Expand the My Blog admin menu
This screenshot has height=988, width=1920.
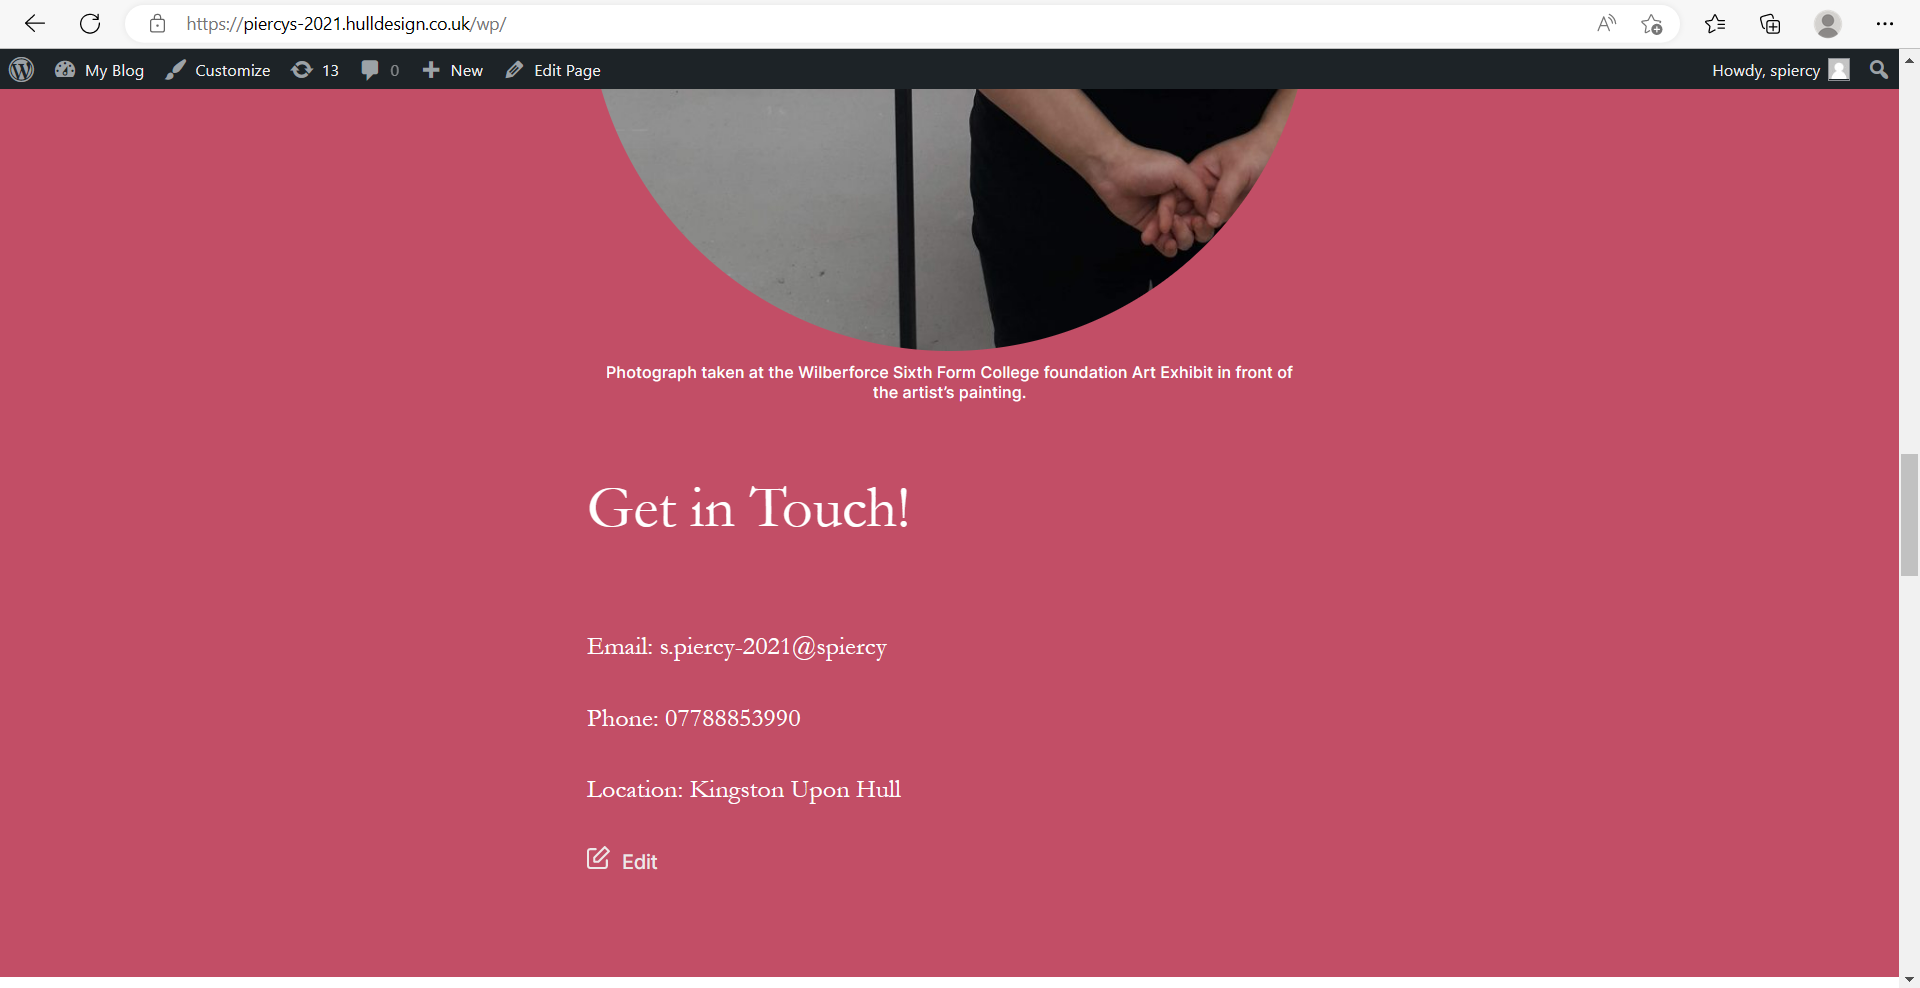100,70
